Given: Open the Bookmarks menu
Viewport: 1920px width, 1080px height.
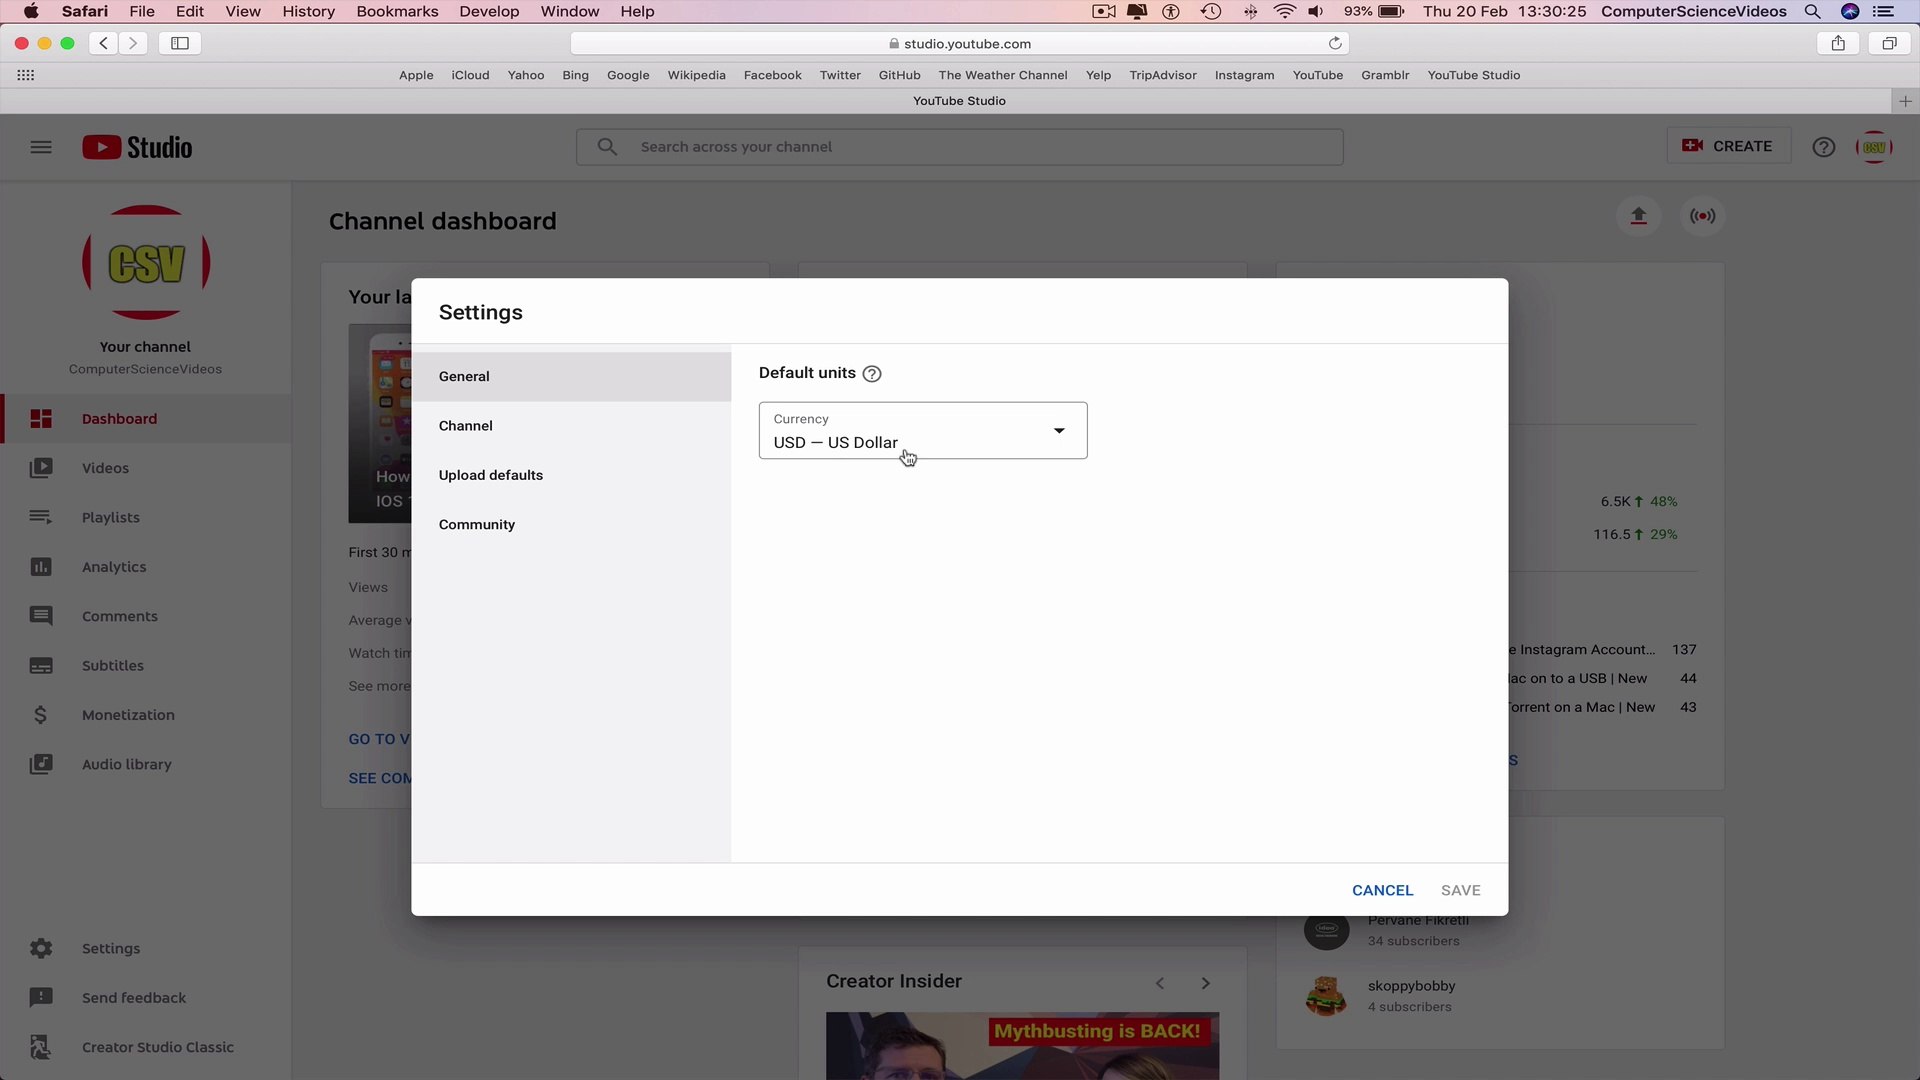Looking at the screenshot, I should (397, 11).
